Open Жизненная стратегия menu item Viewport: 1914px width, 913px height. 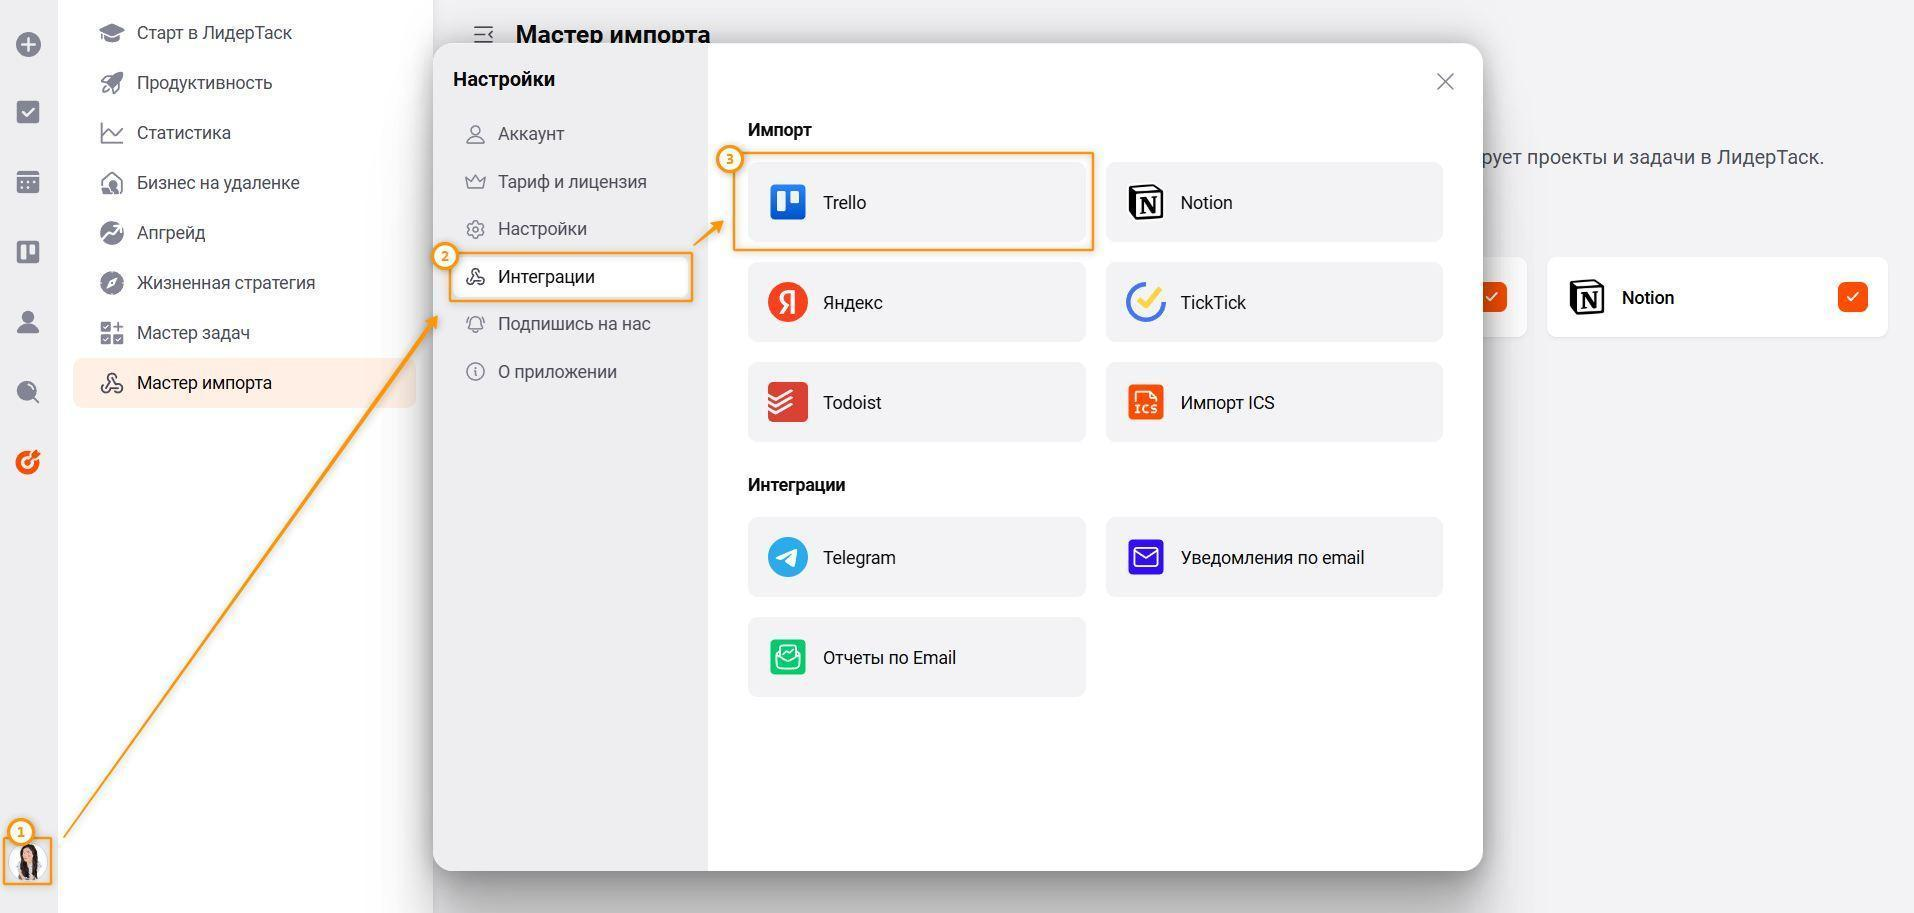click(x=244, y=283)
